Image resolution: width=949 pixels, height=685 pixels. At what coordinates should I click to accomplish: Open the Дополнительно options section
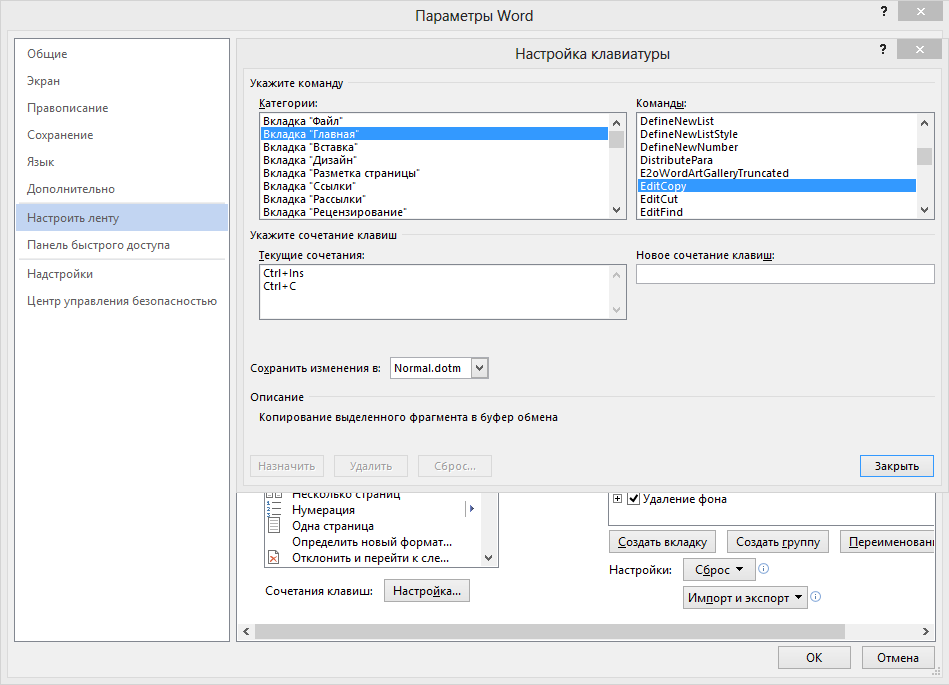coord(121,189)
